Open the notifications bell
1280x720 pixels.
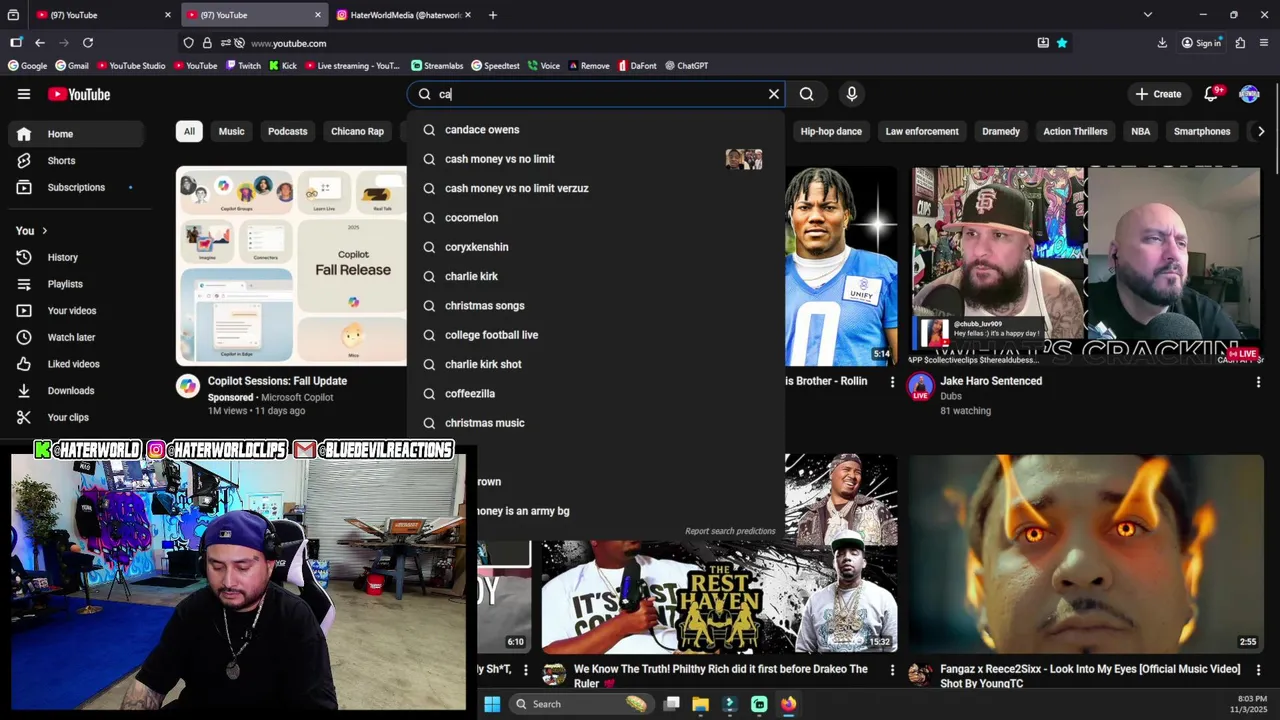pos(1211,94)
